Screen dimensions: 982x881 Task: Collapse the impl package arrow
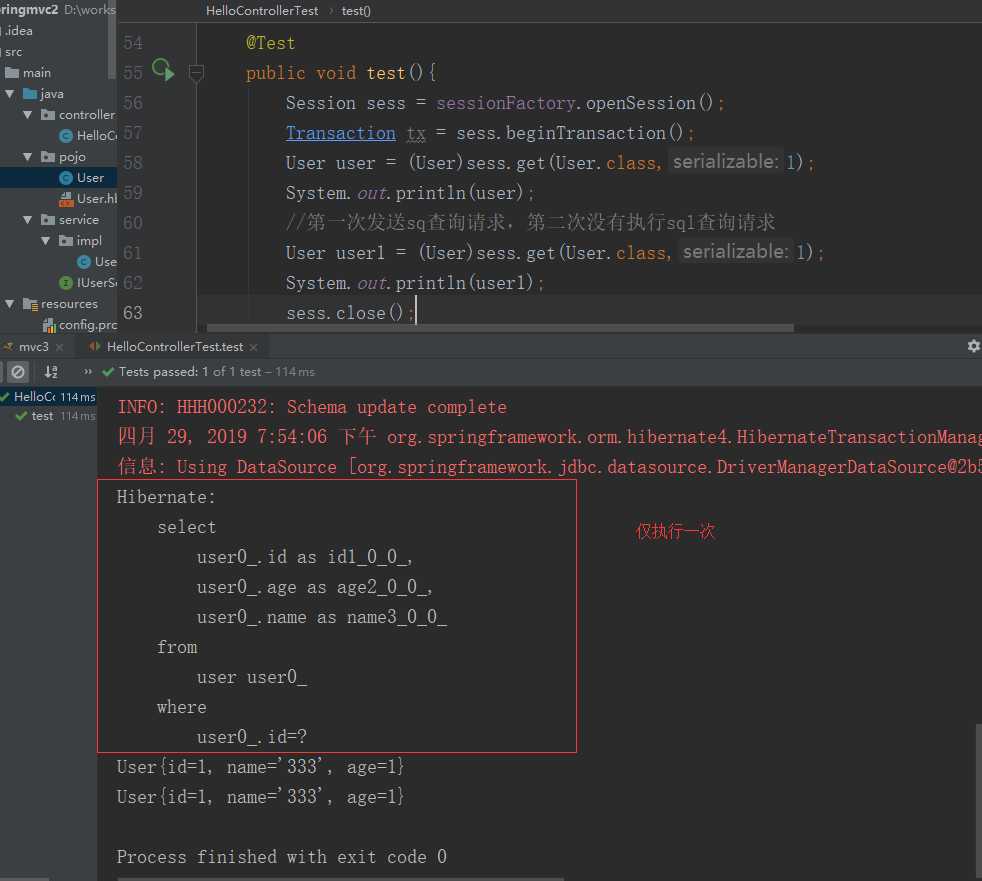coord(46,240)
